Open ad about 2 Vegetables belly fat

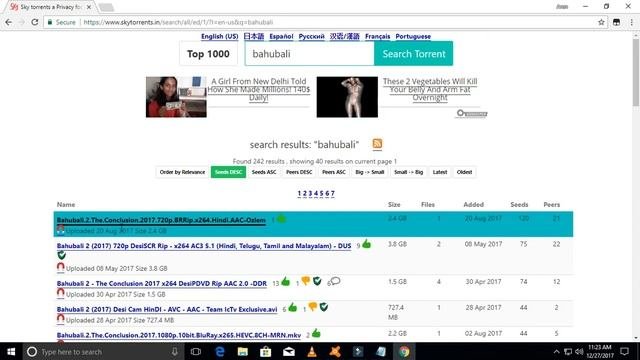430,89
